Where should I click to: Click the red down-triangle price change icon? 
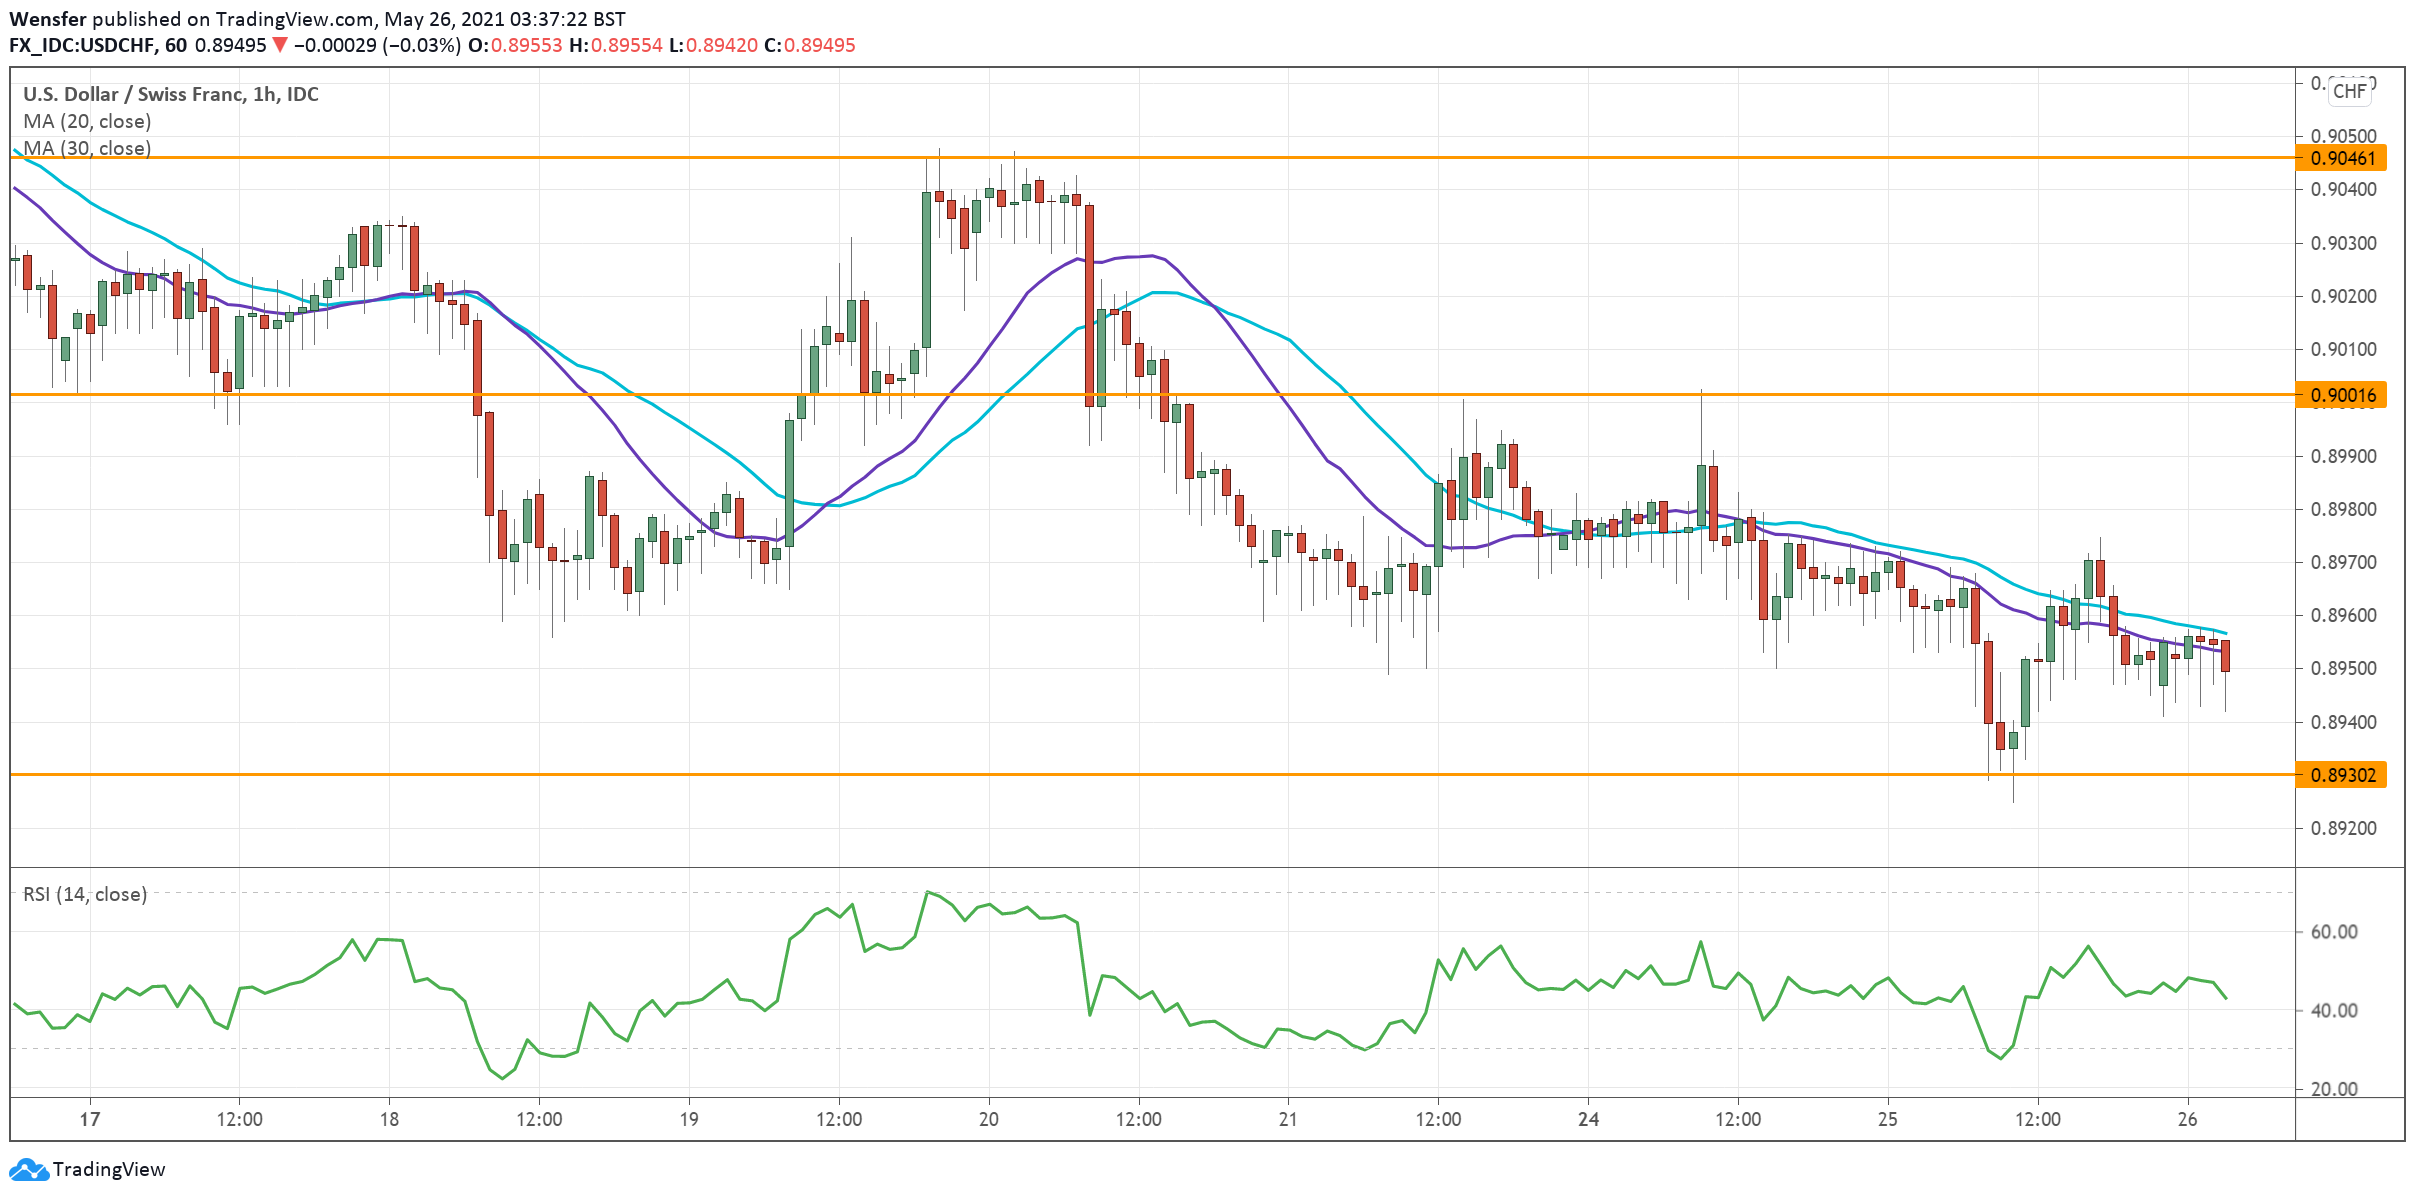pos(280,45)
